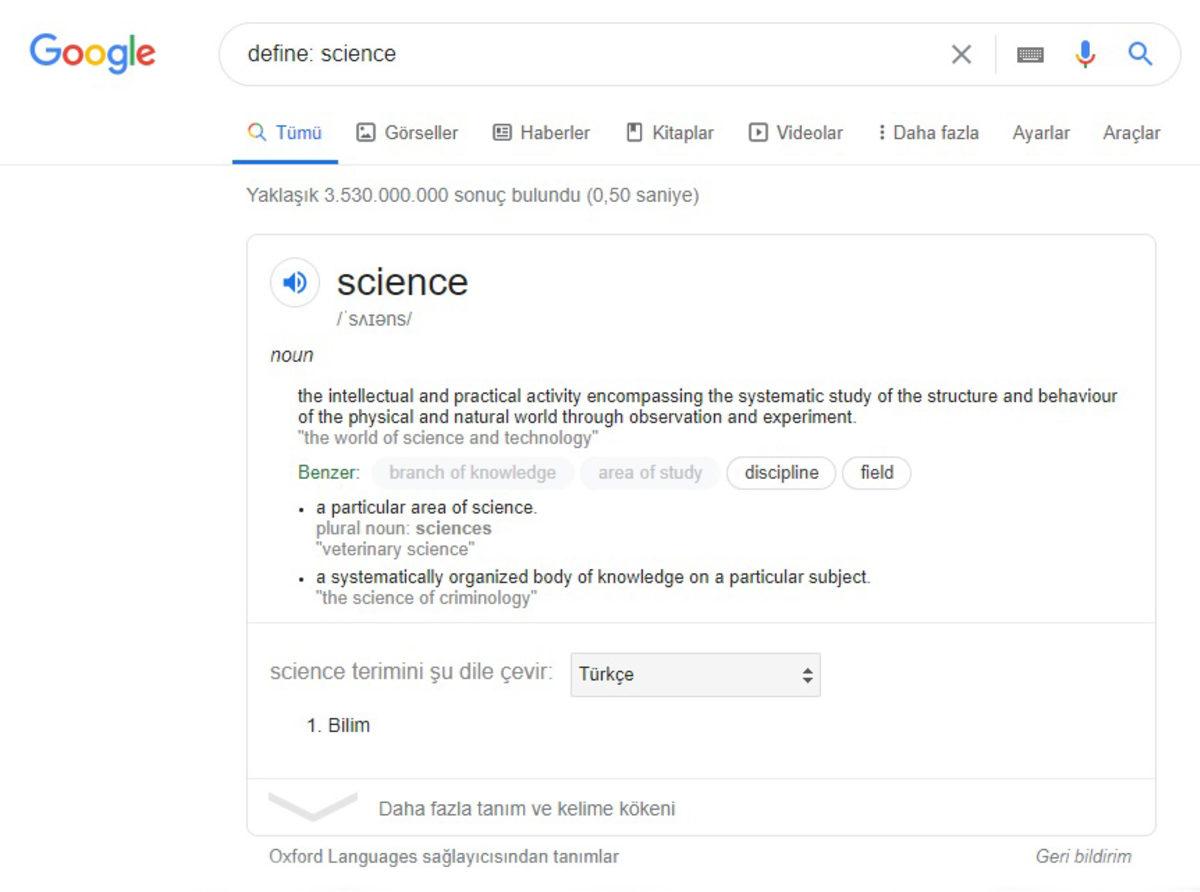Click the Videolar play icon
The width and height of the screenshot is (1200, 892).
pyautogui.click(x=760, y=132)
